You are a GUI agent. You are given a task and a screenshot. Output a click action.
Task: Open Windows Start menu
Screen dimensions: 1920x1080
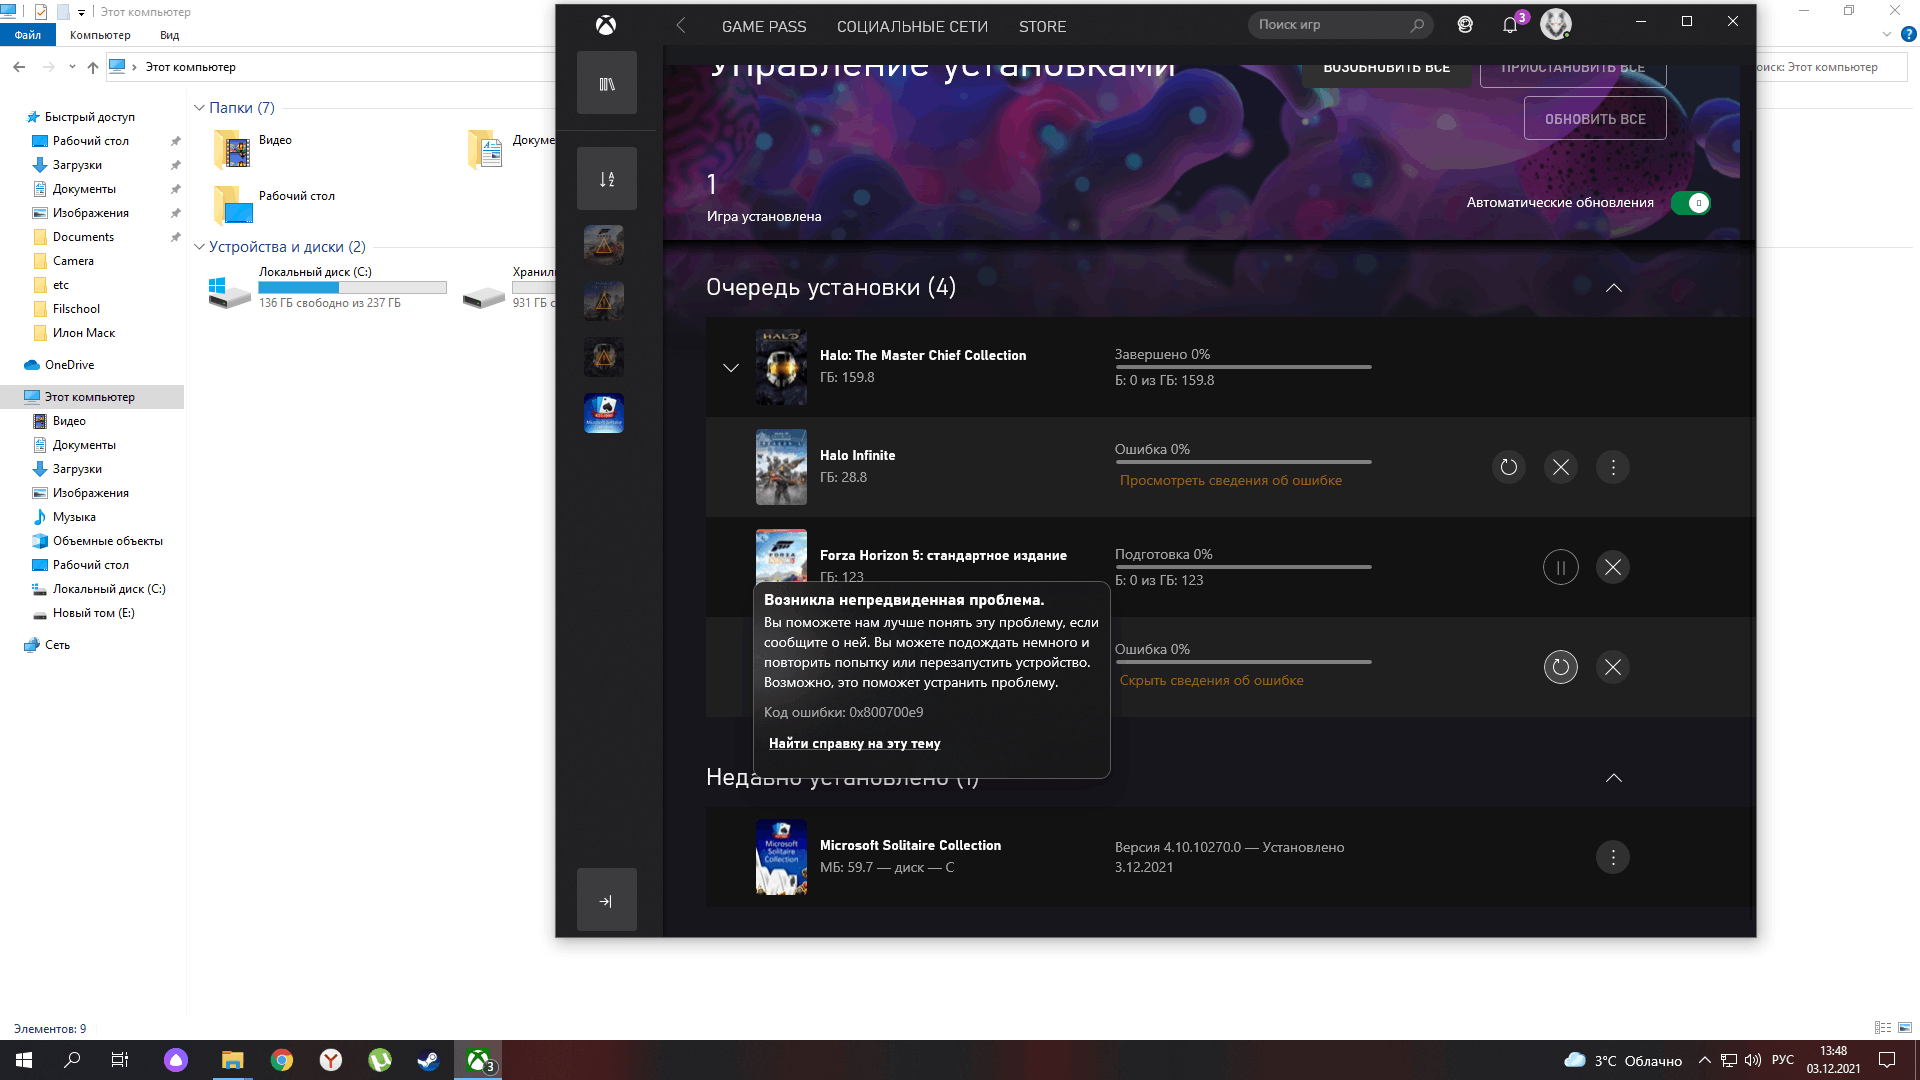24,1060
